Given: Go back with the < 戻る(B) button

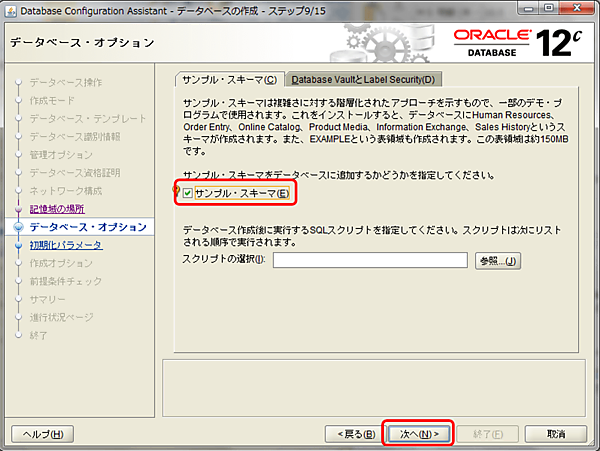Looking at the screenshot, I should click(x=356, y=434).
